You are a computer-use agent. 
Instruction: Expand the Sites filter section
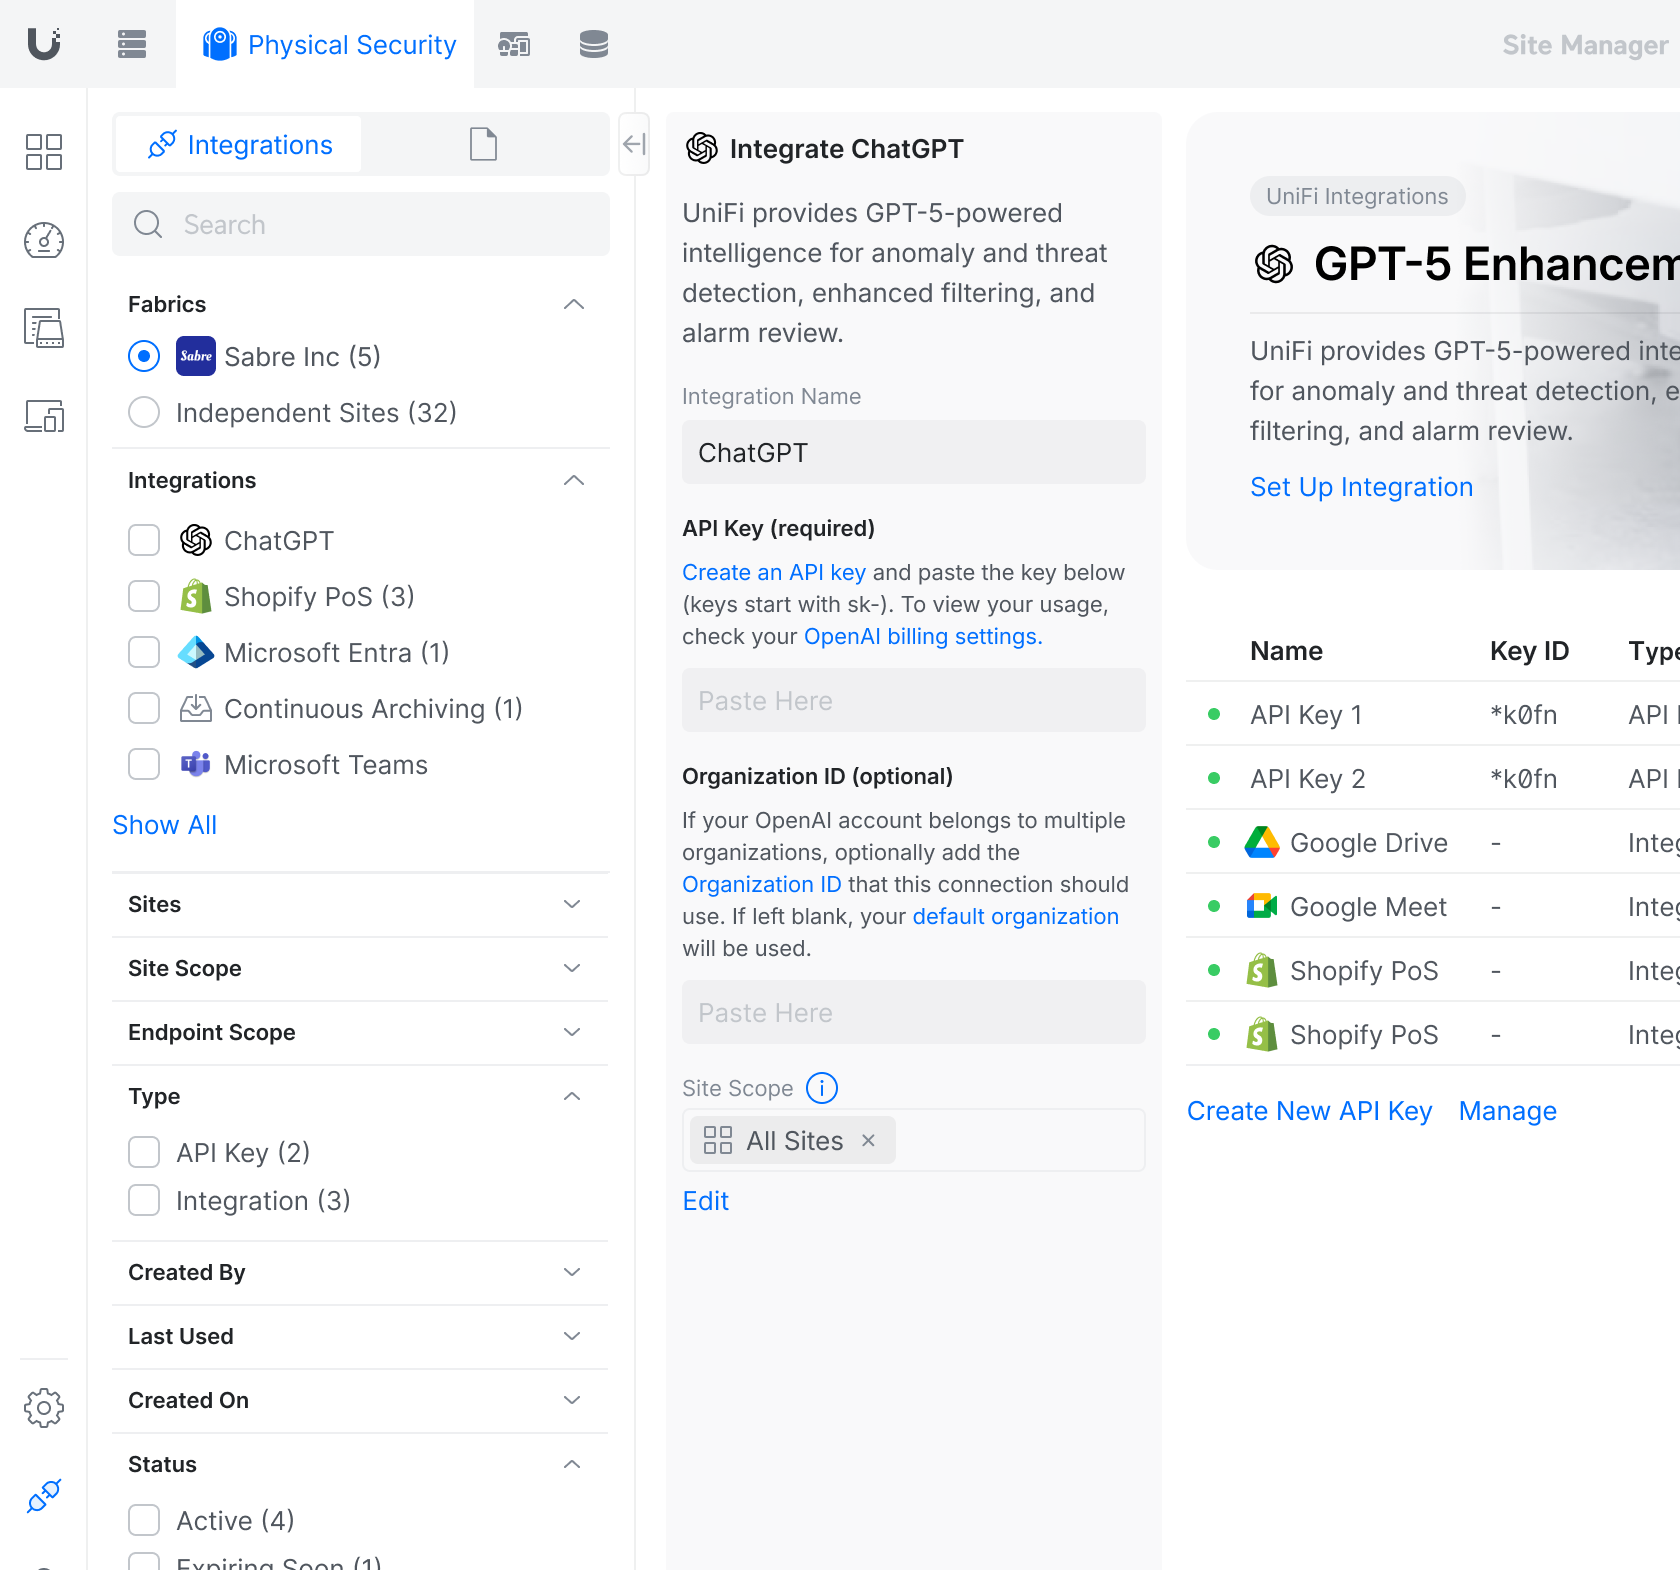573,904
